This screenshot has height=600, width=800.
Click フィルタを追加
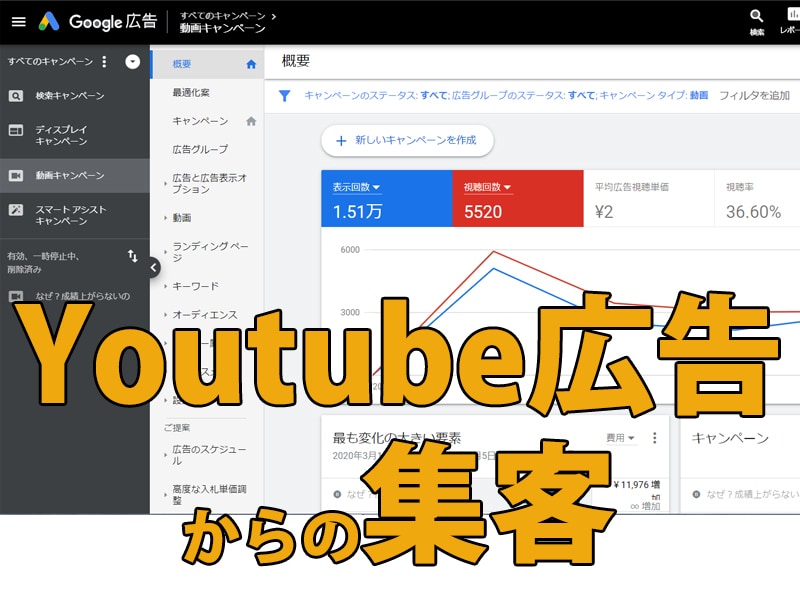[754, 95]
